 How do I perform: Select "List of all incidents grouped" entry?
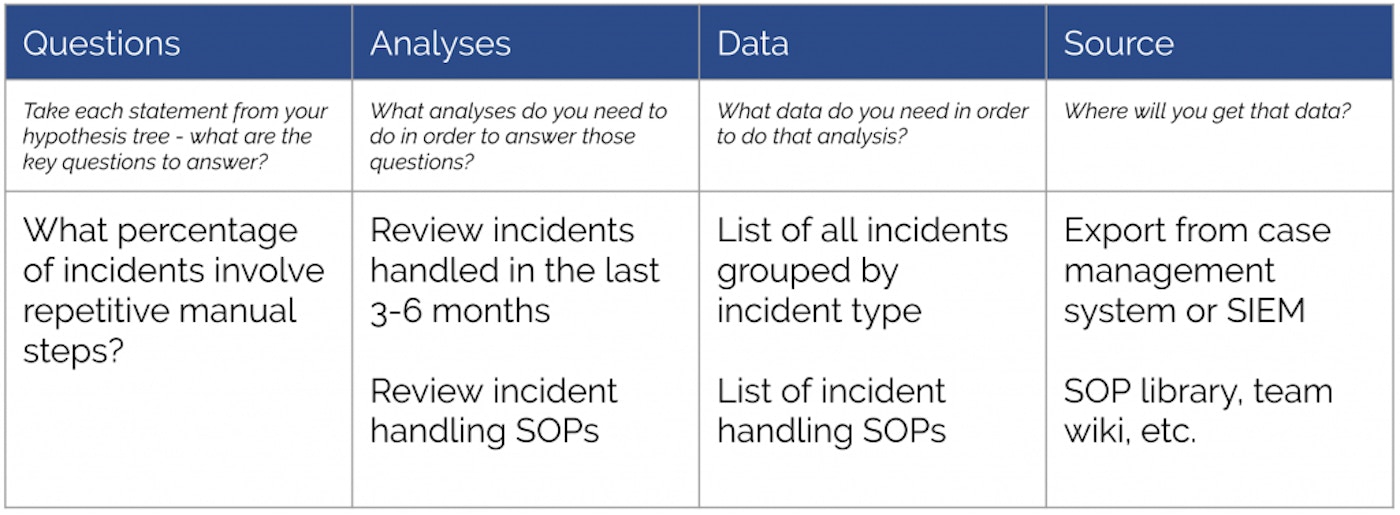[862, 250]
